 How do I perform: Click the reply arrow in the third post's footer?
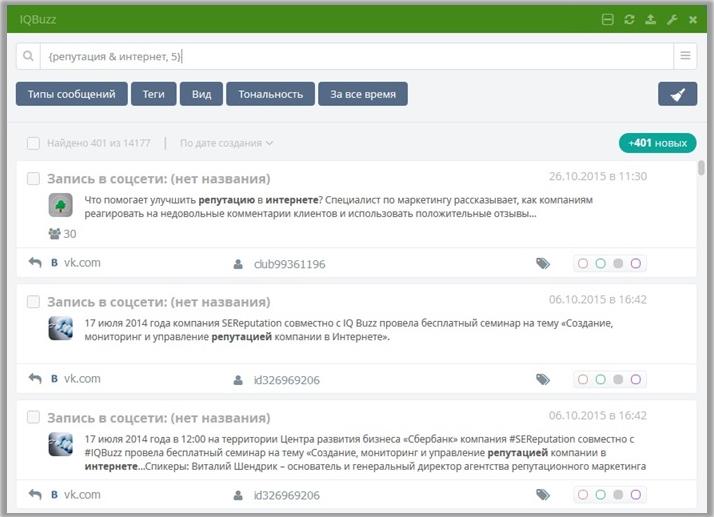35,494
